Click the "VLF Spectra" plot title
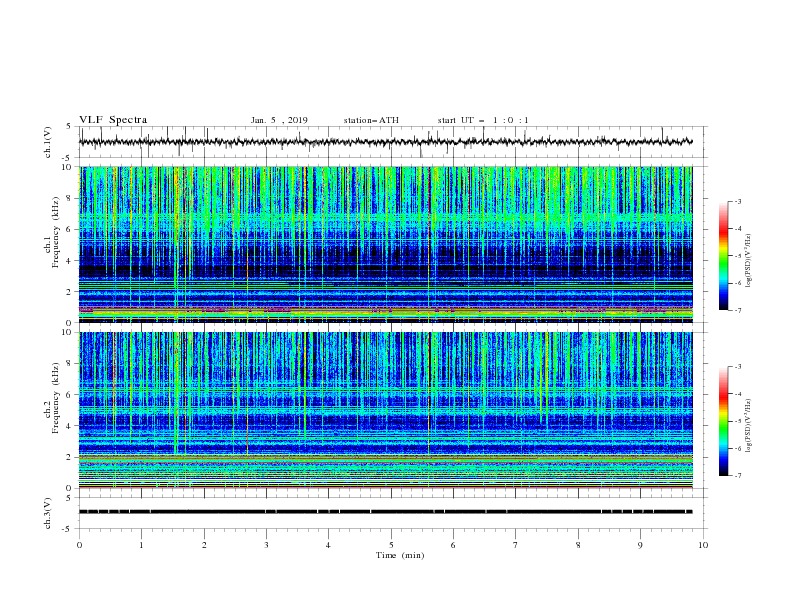 tap(113, 120)
